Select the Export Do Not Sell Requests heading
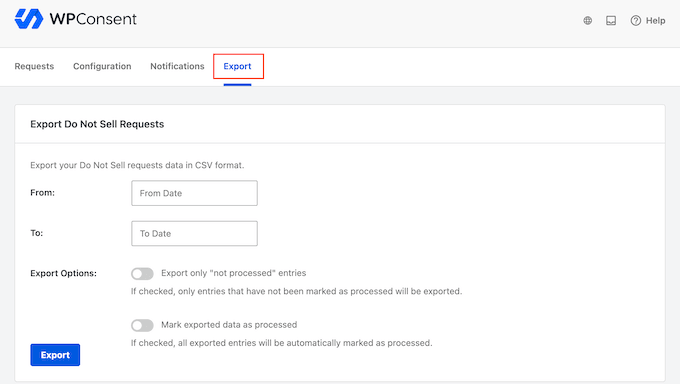Image resolution: width=680 pixels, height=384 pixels. (x=97, y=124)
